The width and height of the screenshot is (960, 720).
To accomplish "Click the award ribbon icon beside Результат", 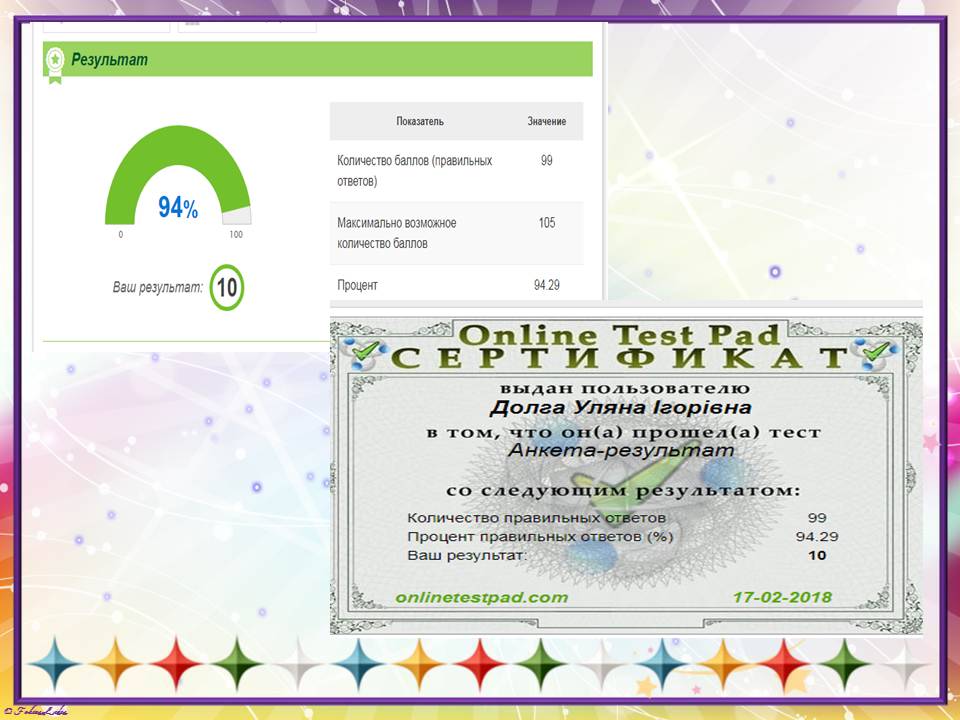I will coord(55,65).
